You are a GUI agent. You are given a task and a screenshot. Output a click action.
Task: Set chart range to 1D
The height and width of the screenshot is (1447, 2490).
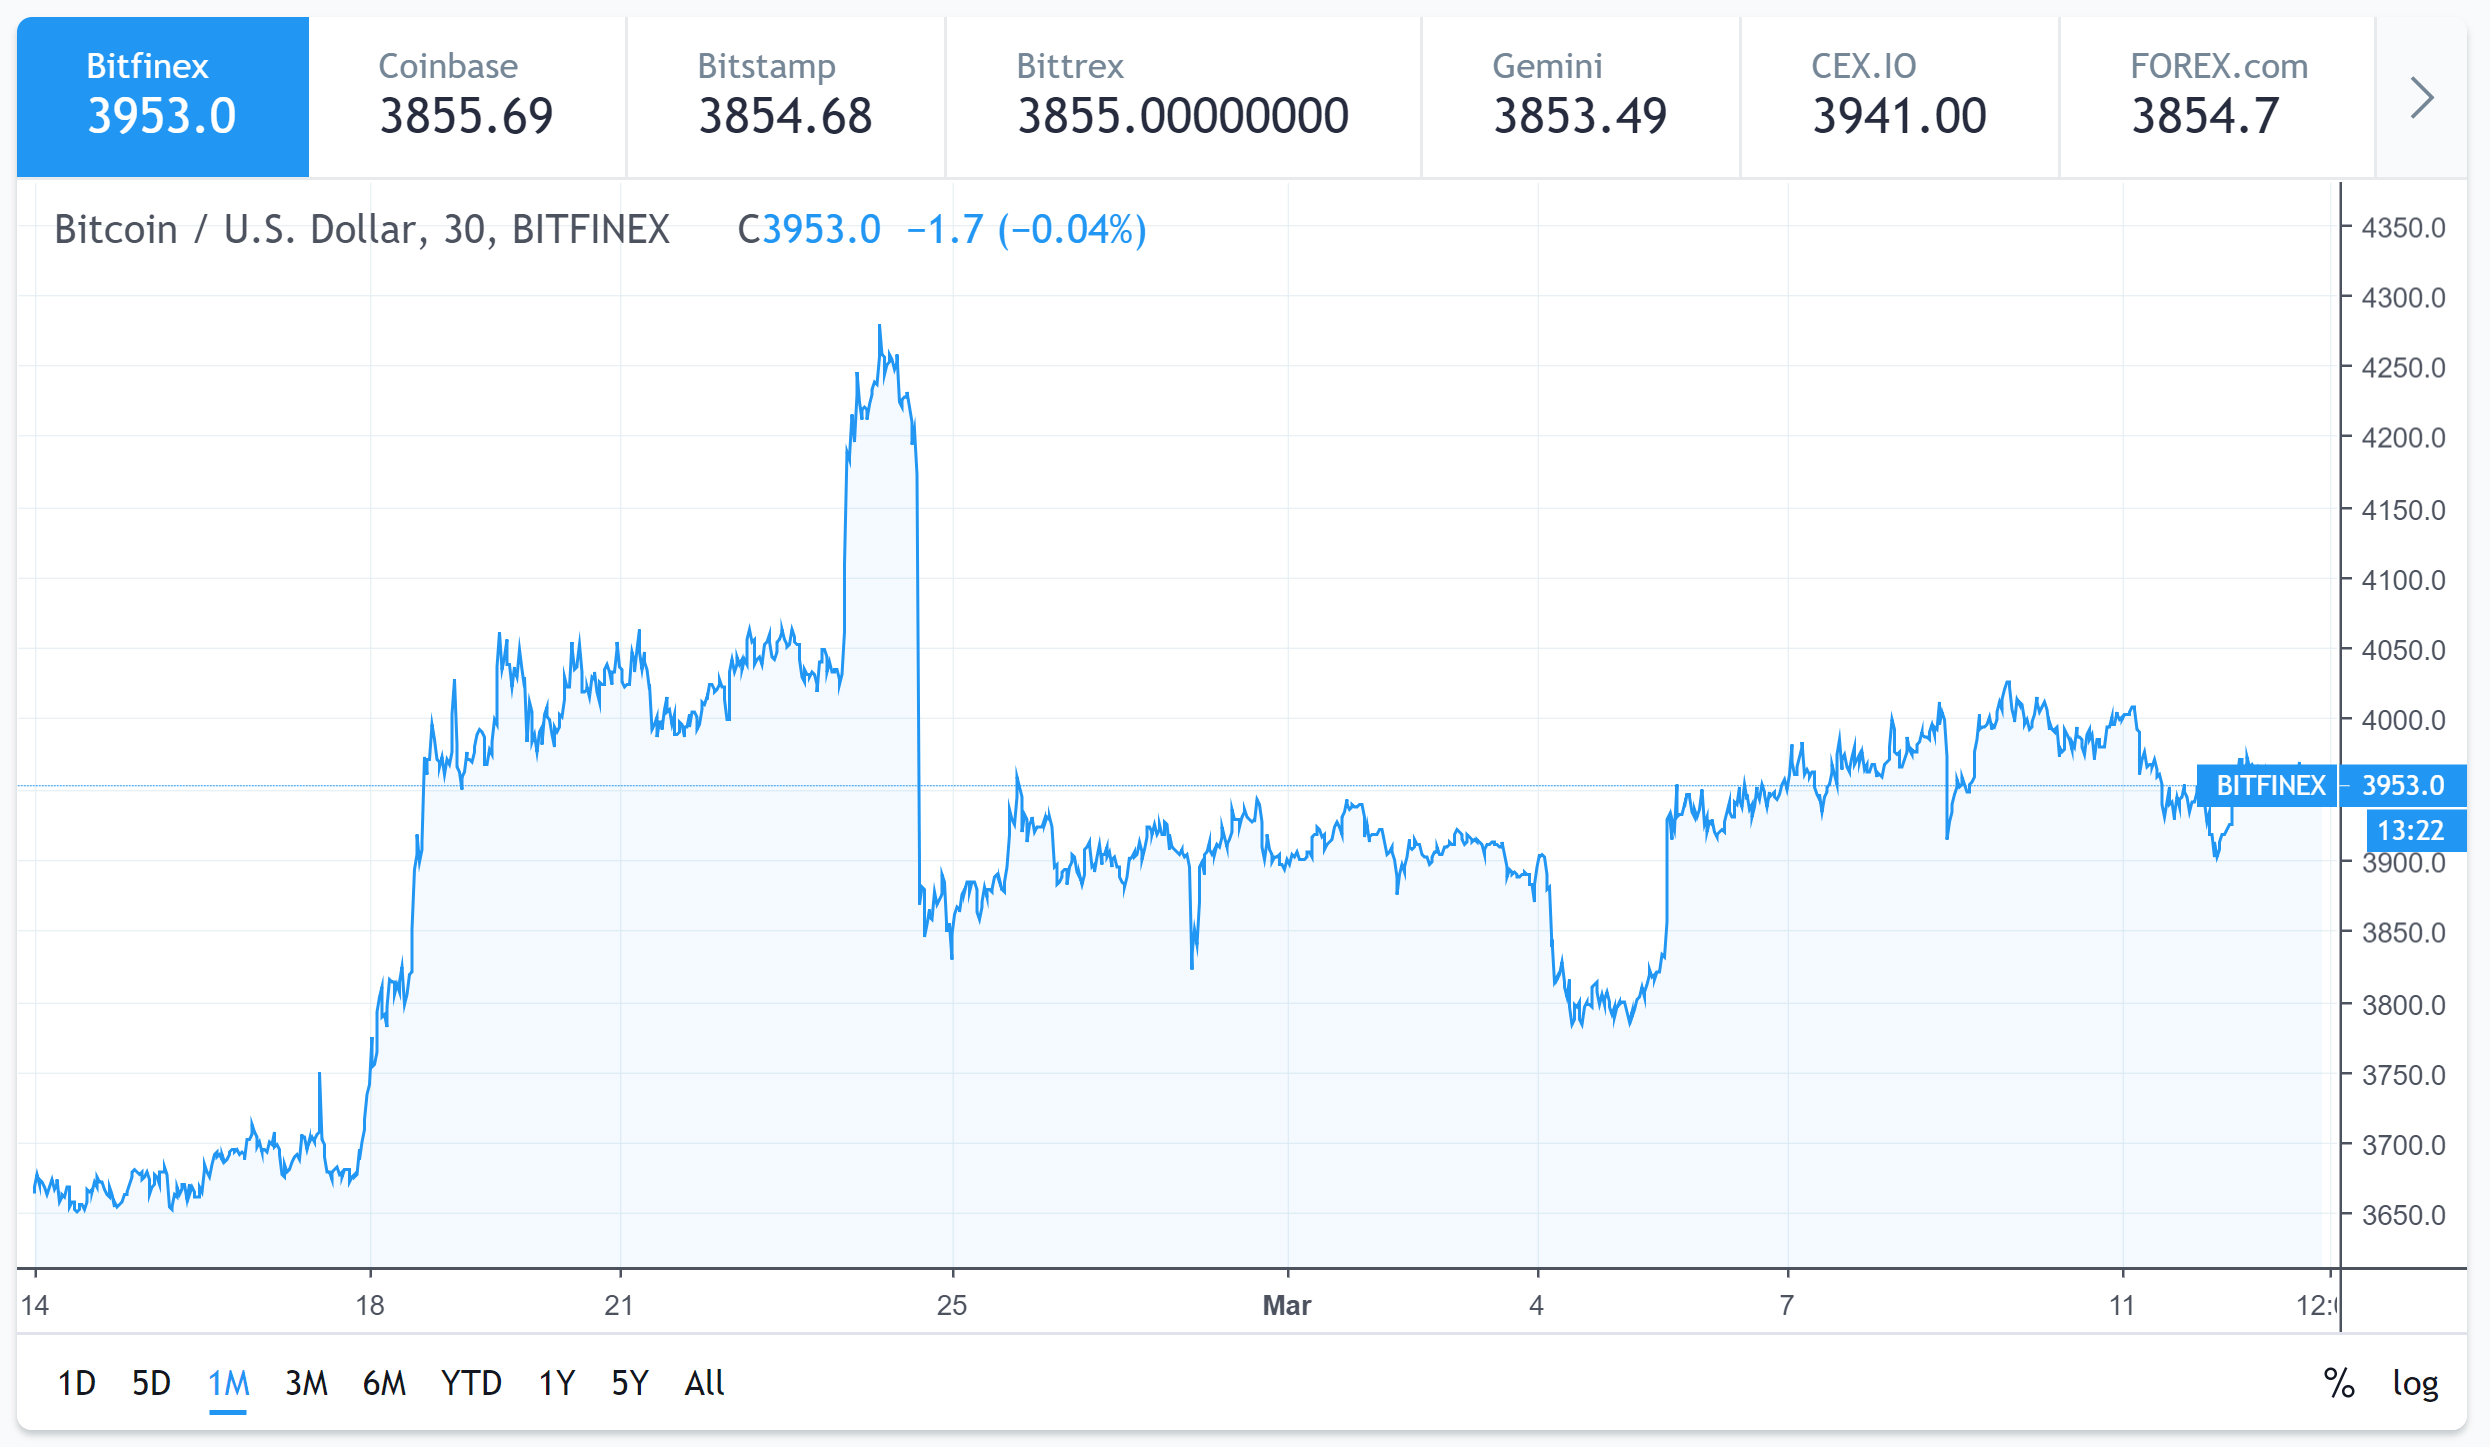click(x=77, y=1383)
